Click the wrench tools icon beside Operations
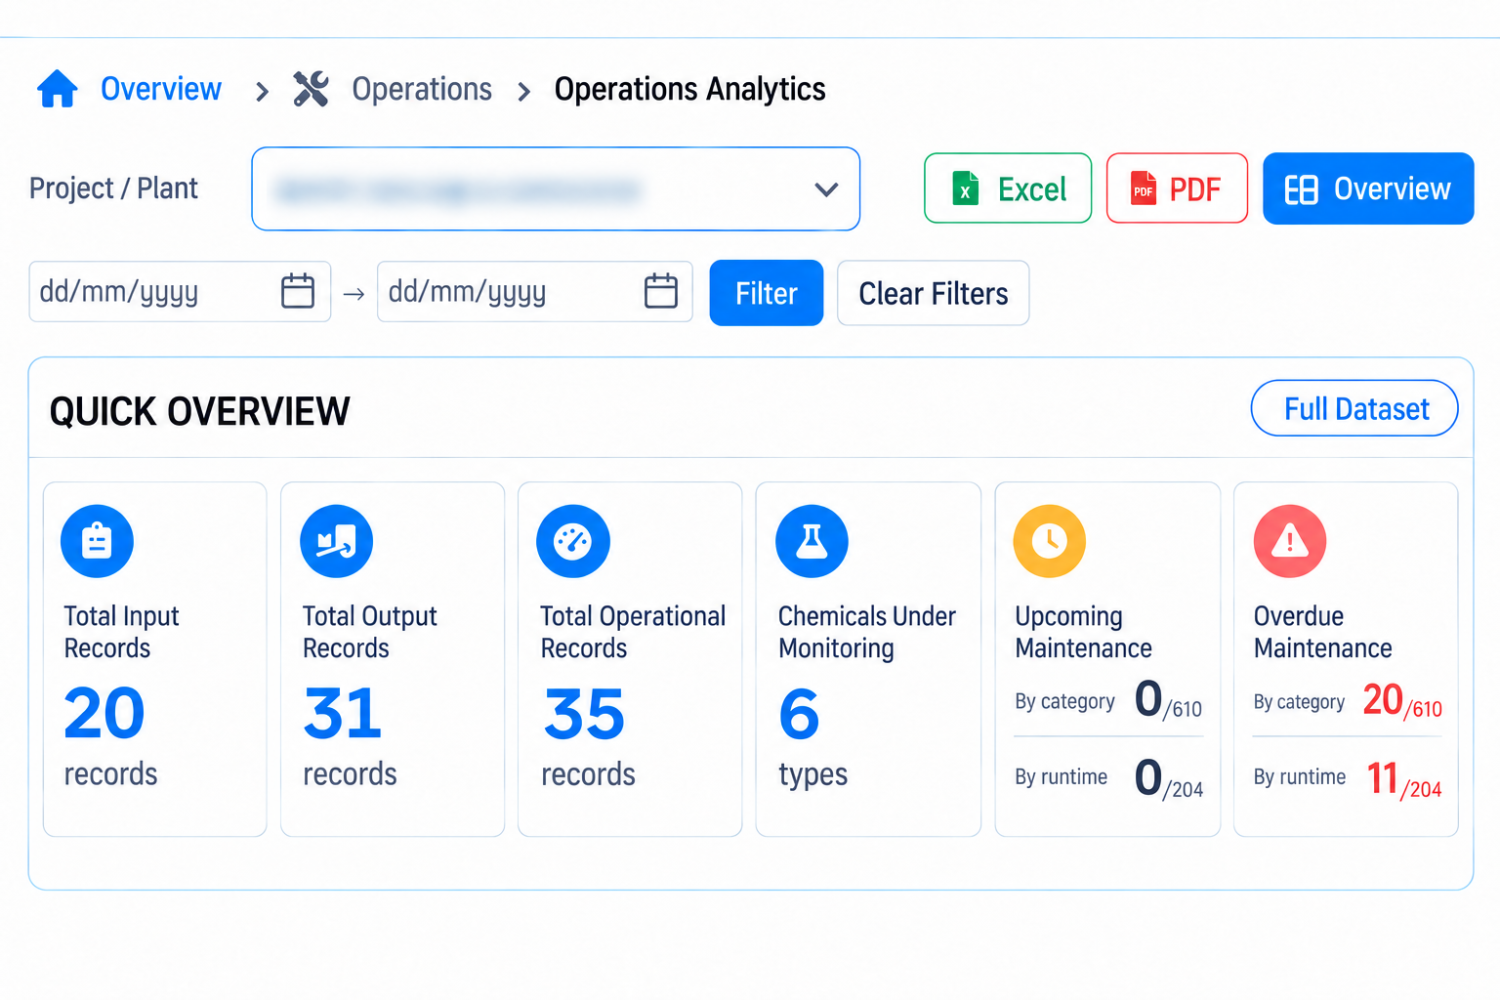 pos(311,89)
